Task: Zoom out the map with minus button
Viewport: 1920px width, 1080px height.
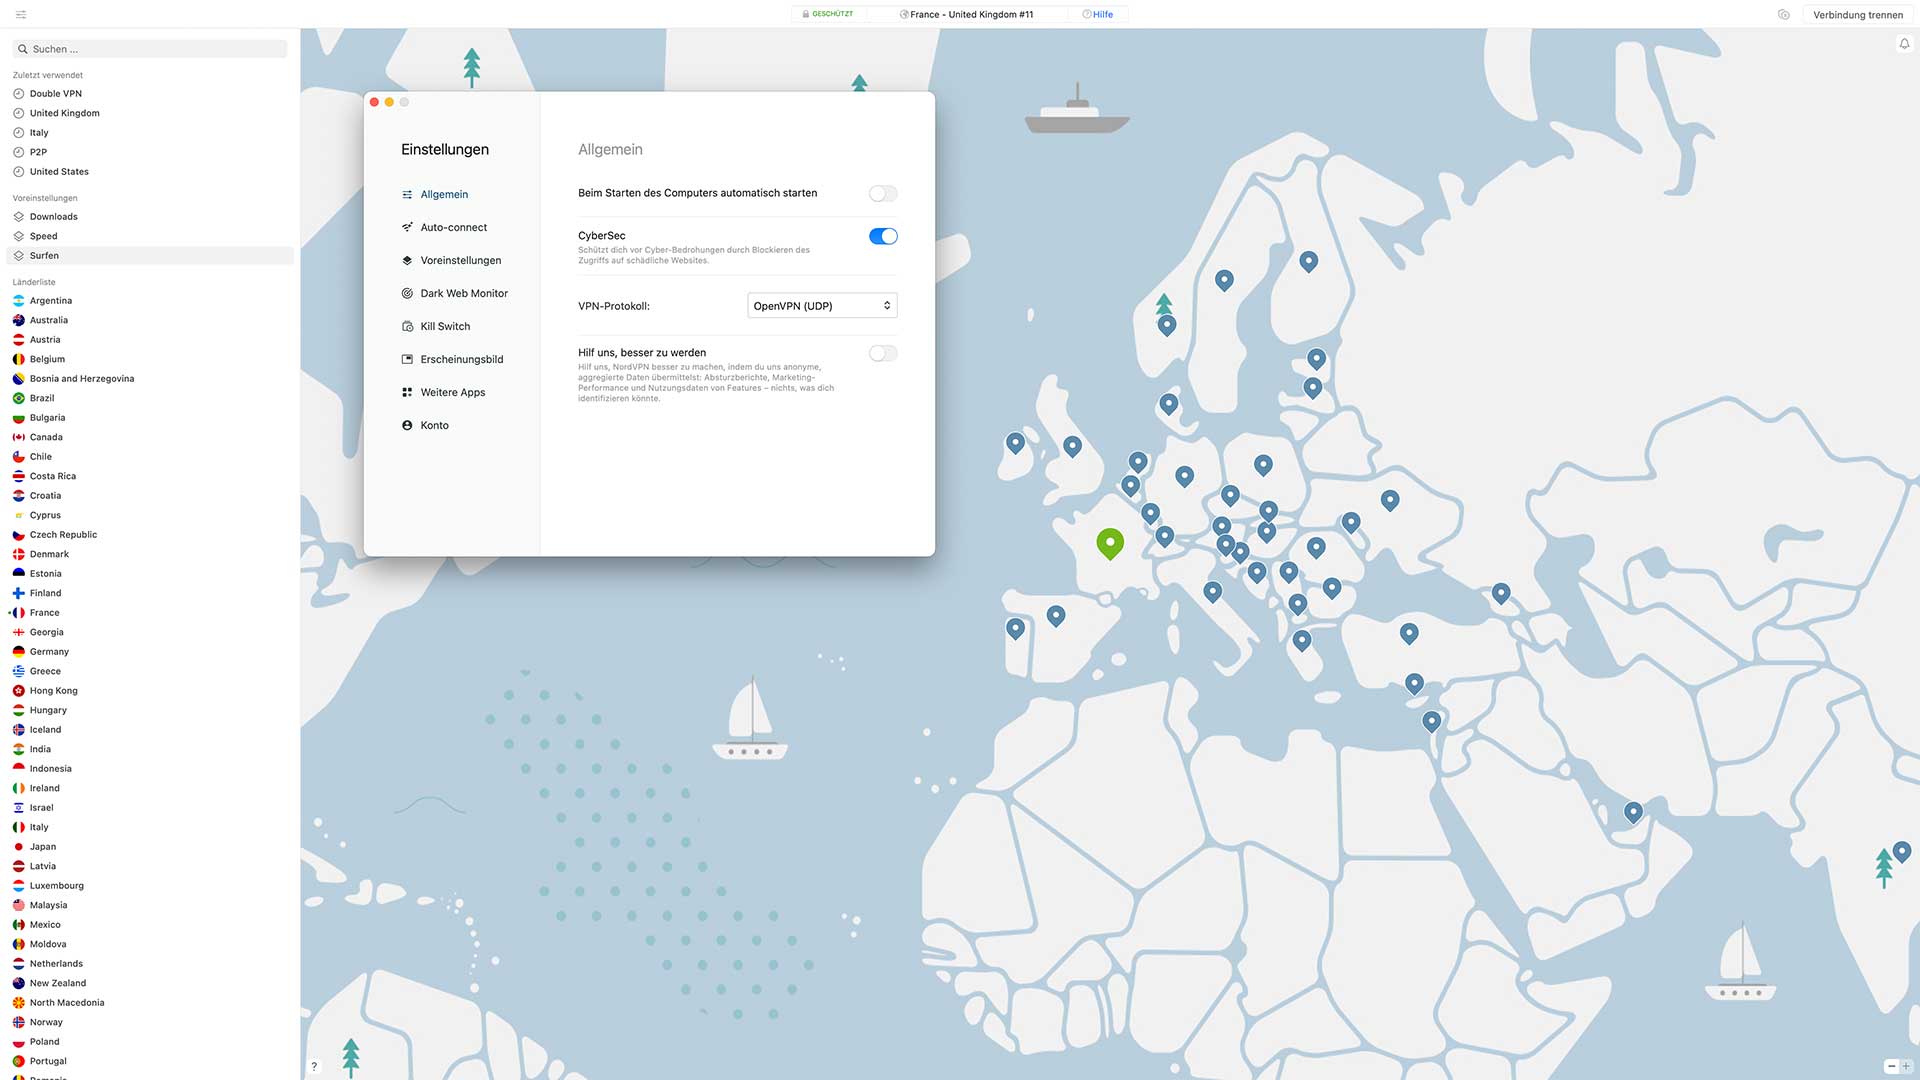Action: point(1891,1066)
